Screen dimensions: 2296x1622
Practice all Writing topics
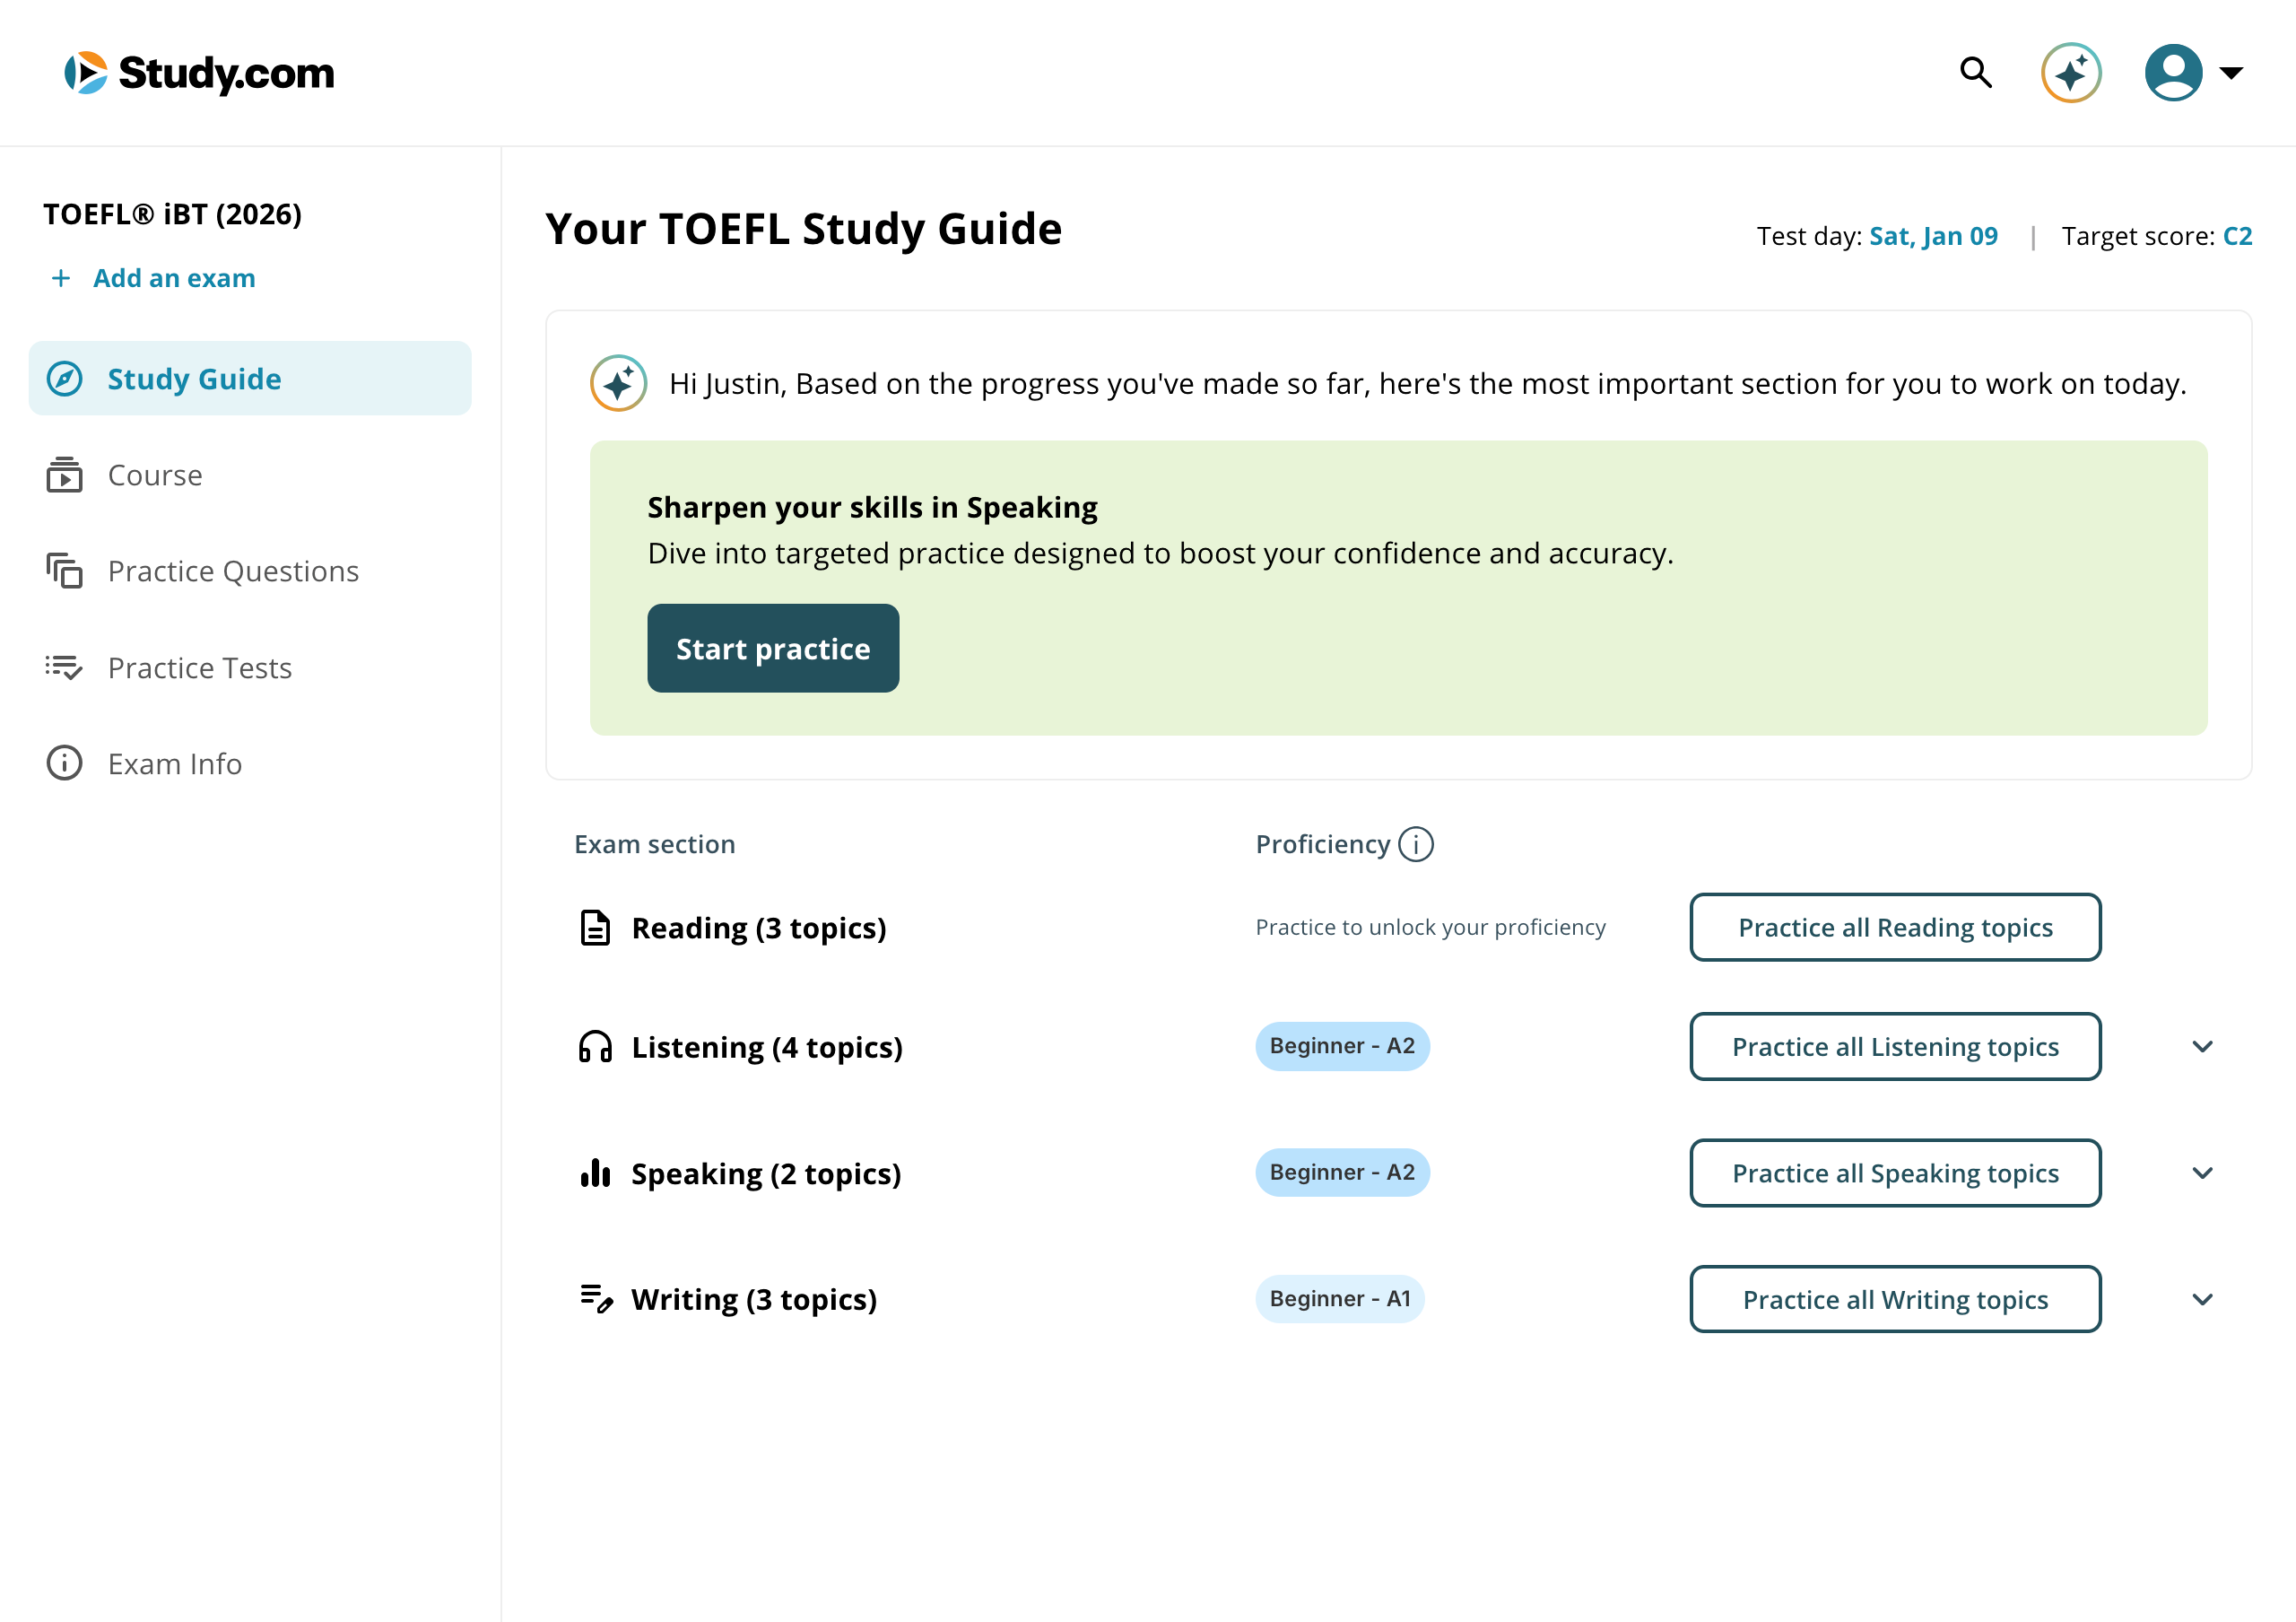click(x=1895, y=1299)
